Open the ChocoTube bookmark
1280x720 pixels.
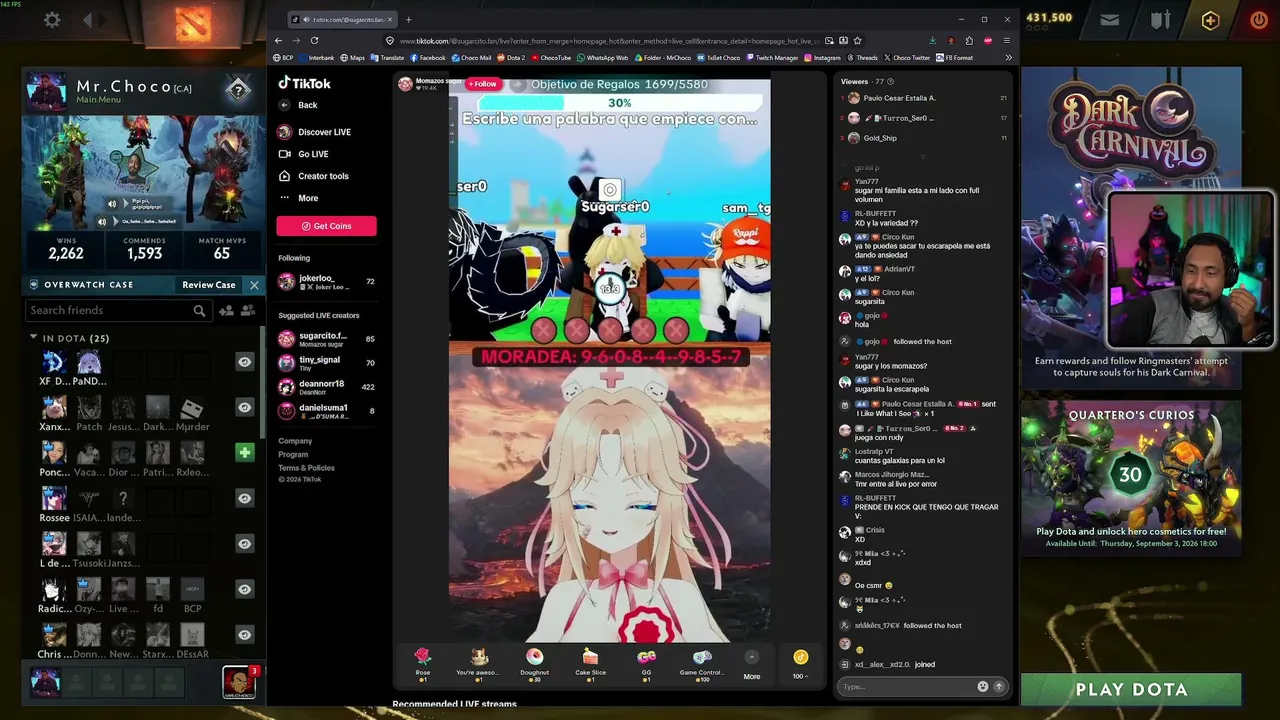coord(550,58)
